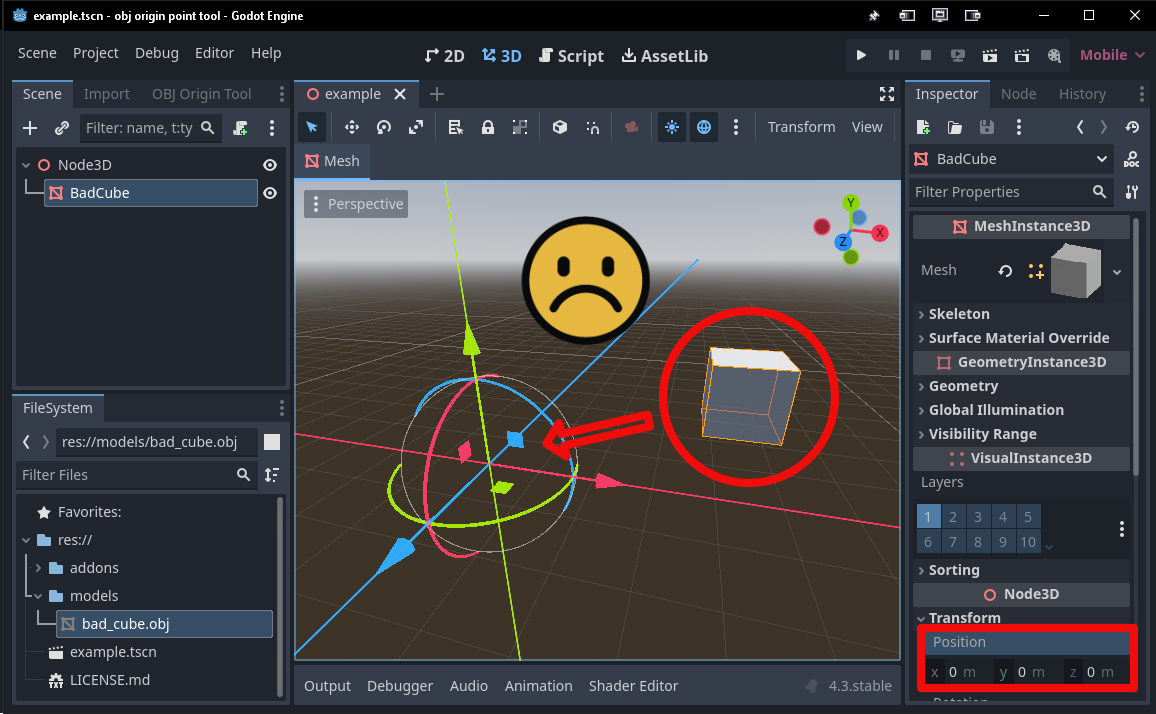Switch to 3D workspace
The image size is (1156, 714).
point(501,56)
